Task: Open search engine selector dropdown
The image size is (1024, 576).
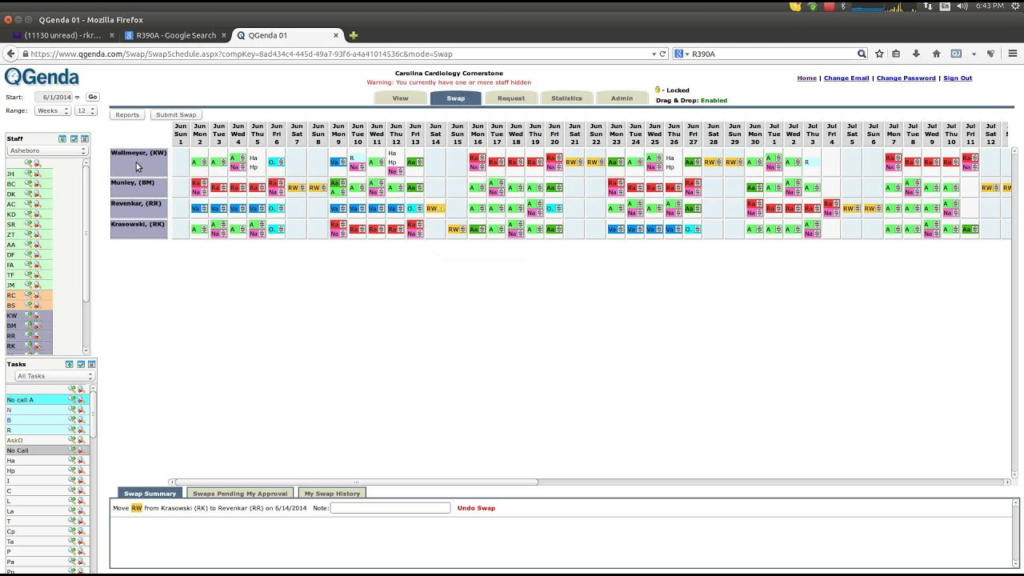Action: coord(681,54)
